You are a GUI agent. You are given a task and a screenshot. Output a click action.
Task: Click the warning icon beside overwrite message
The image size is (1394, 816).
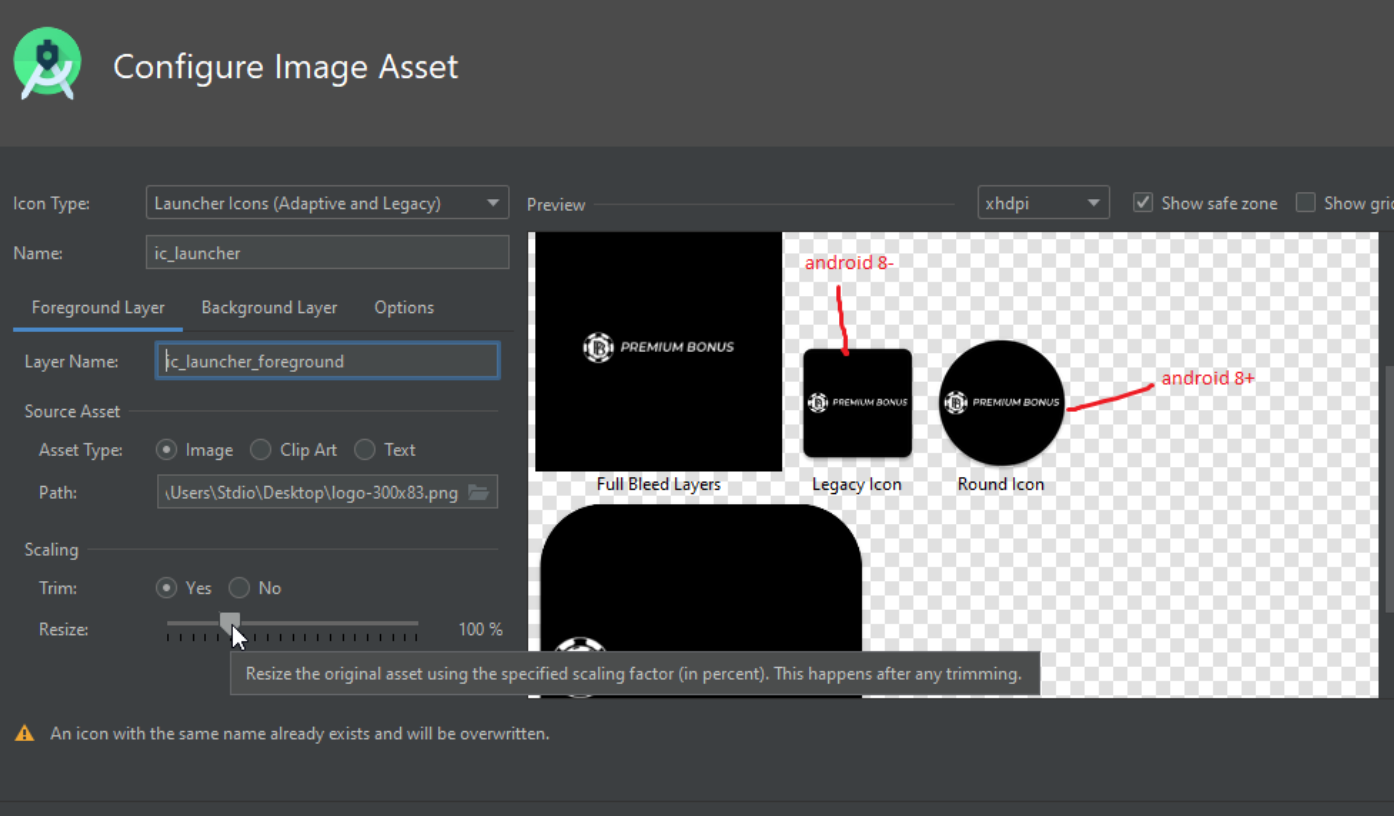(x=24, y=733)
